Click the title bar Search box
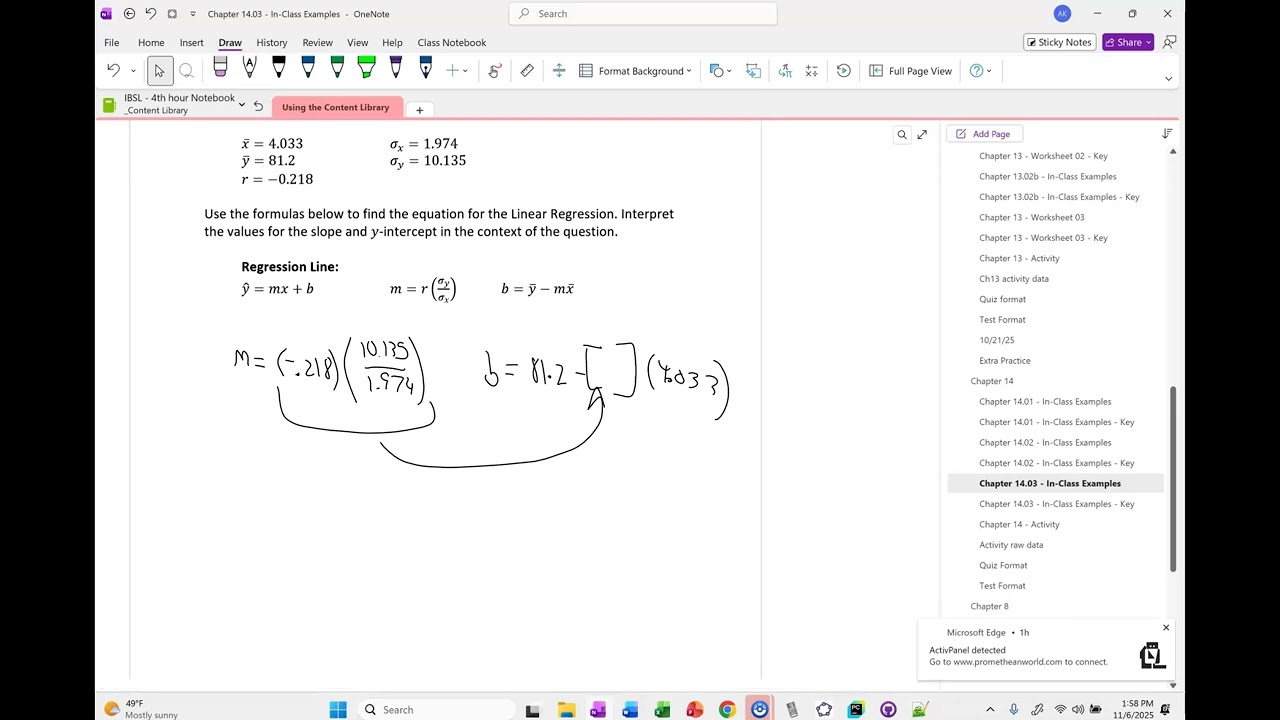 pyautogui.click(x=643, y=14)
